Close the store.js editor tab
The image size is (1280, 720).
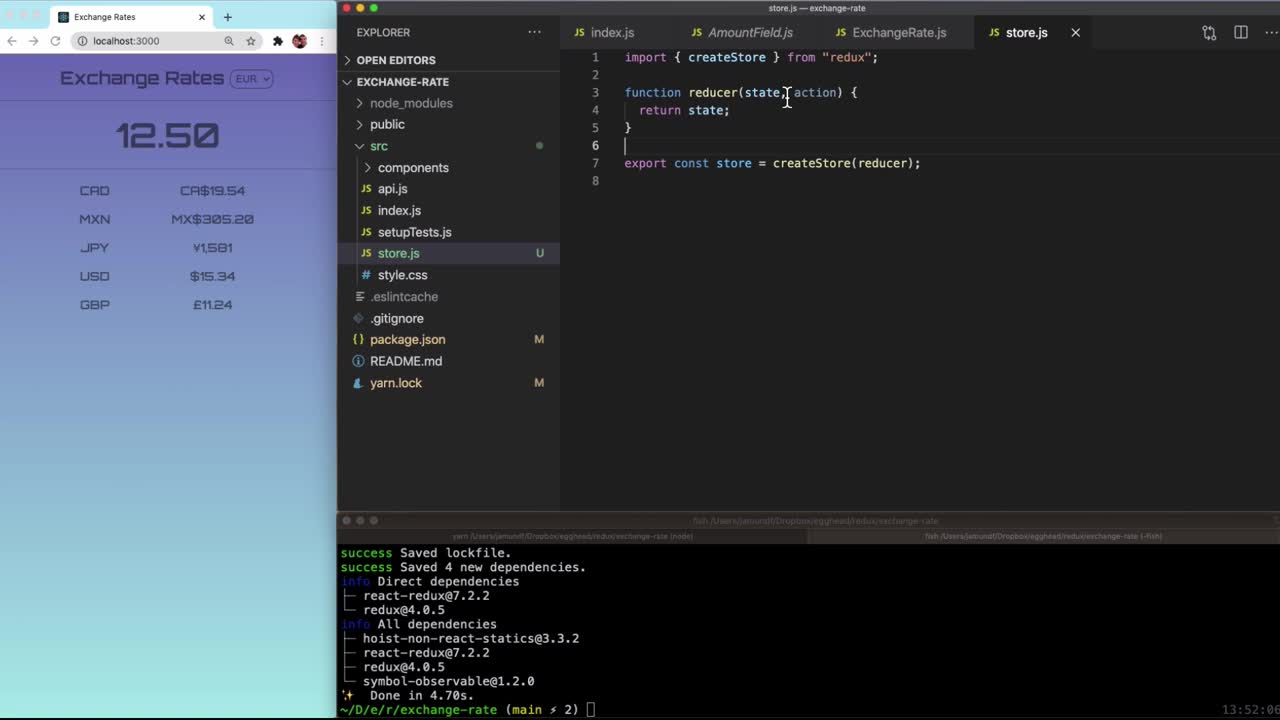[1075, 33]
